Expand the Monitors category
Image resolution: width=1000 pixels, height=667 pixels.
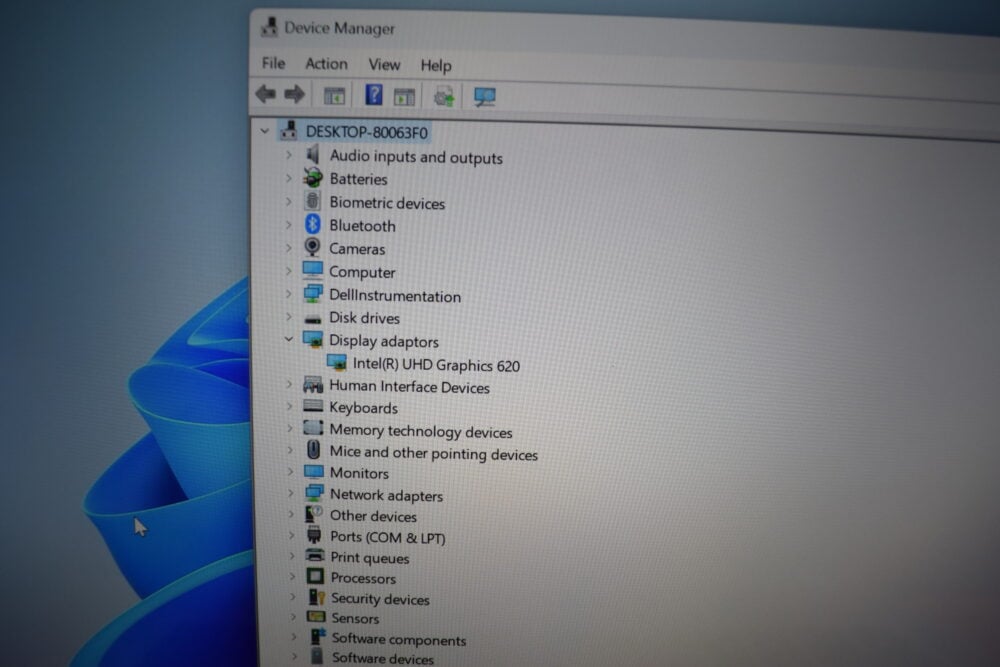[x=290, y=472]
